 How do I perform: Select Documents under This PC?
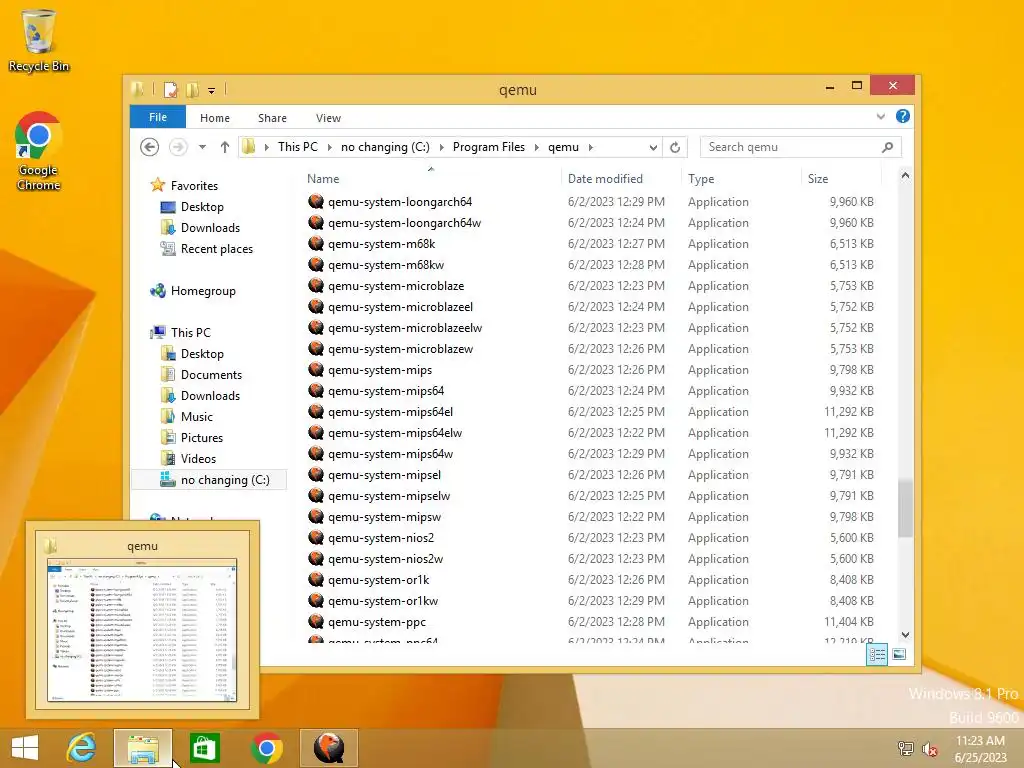(211, 375)
